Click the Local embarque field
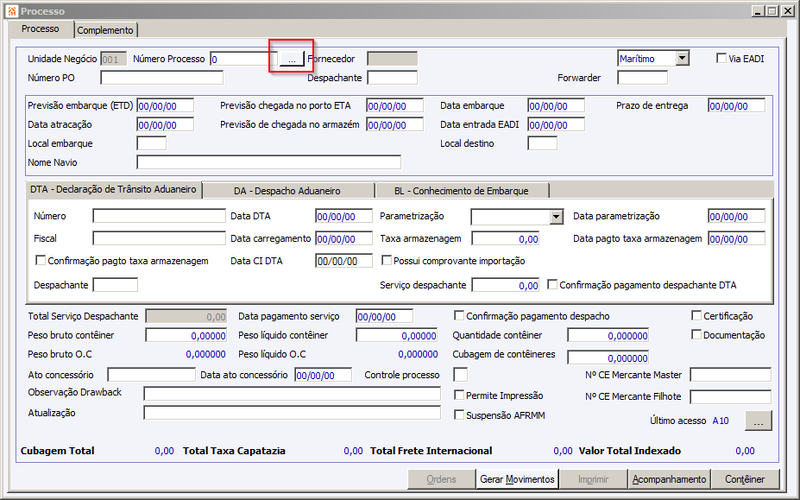 coord(152,143)
